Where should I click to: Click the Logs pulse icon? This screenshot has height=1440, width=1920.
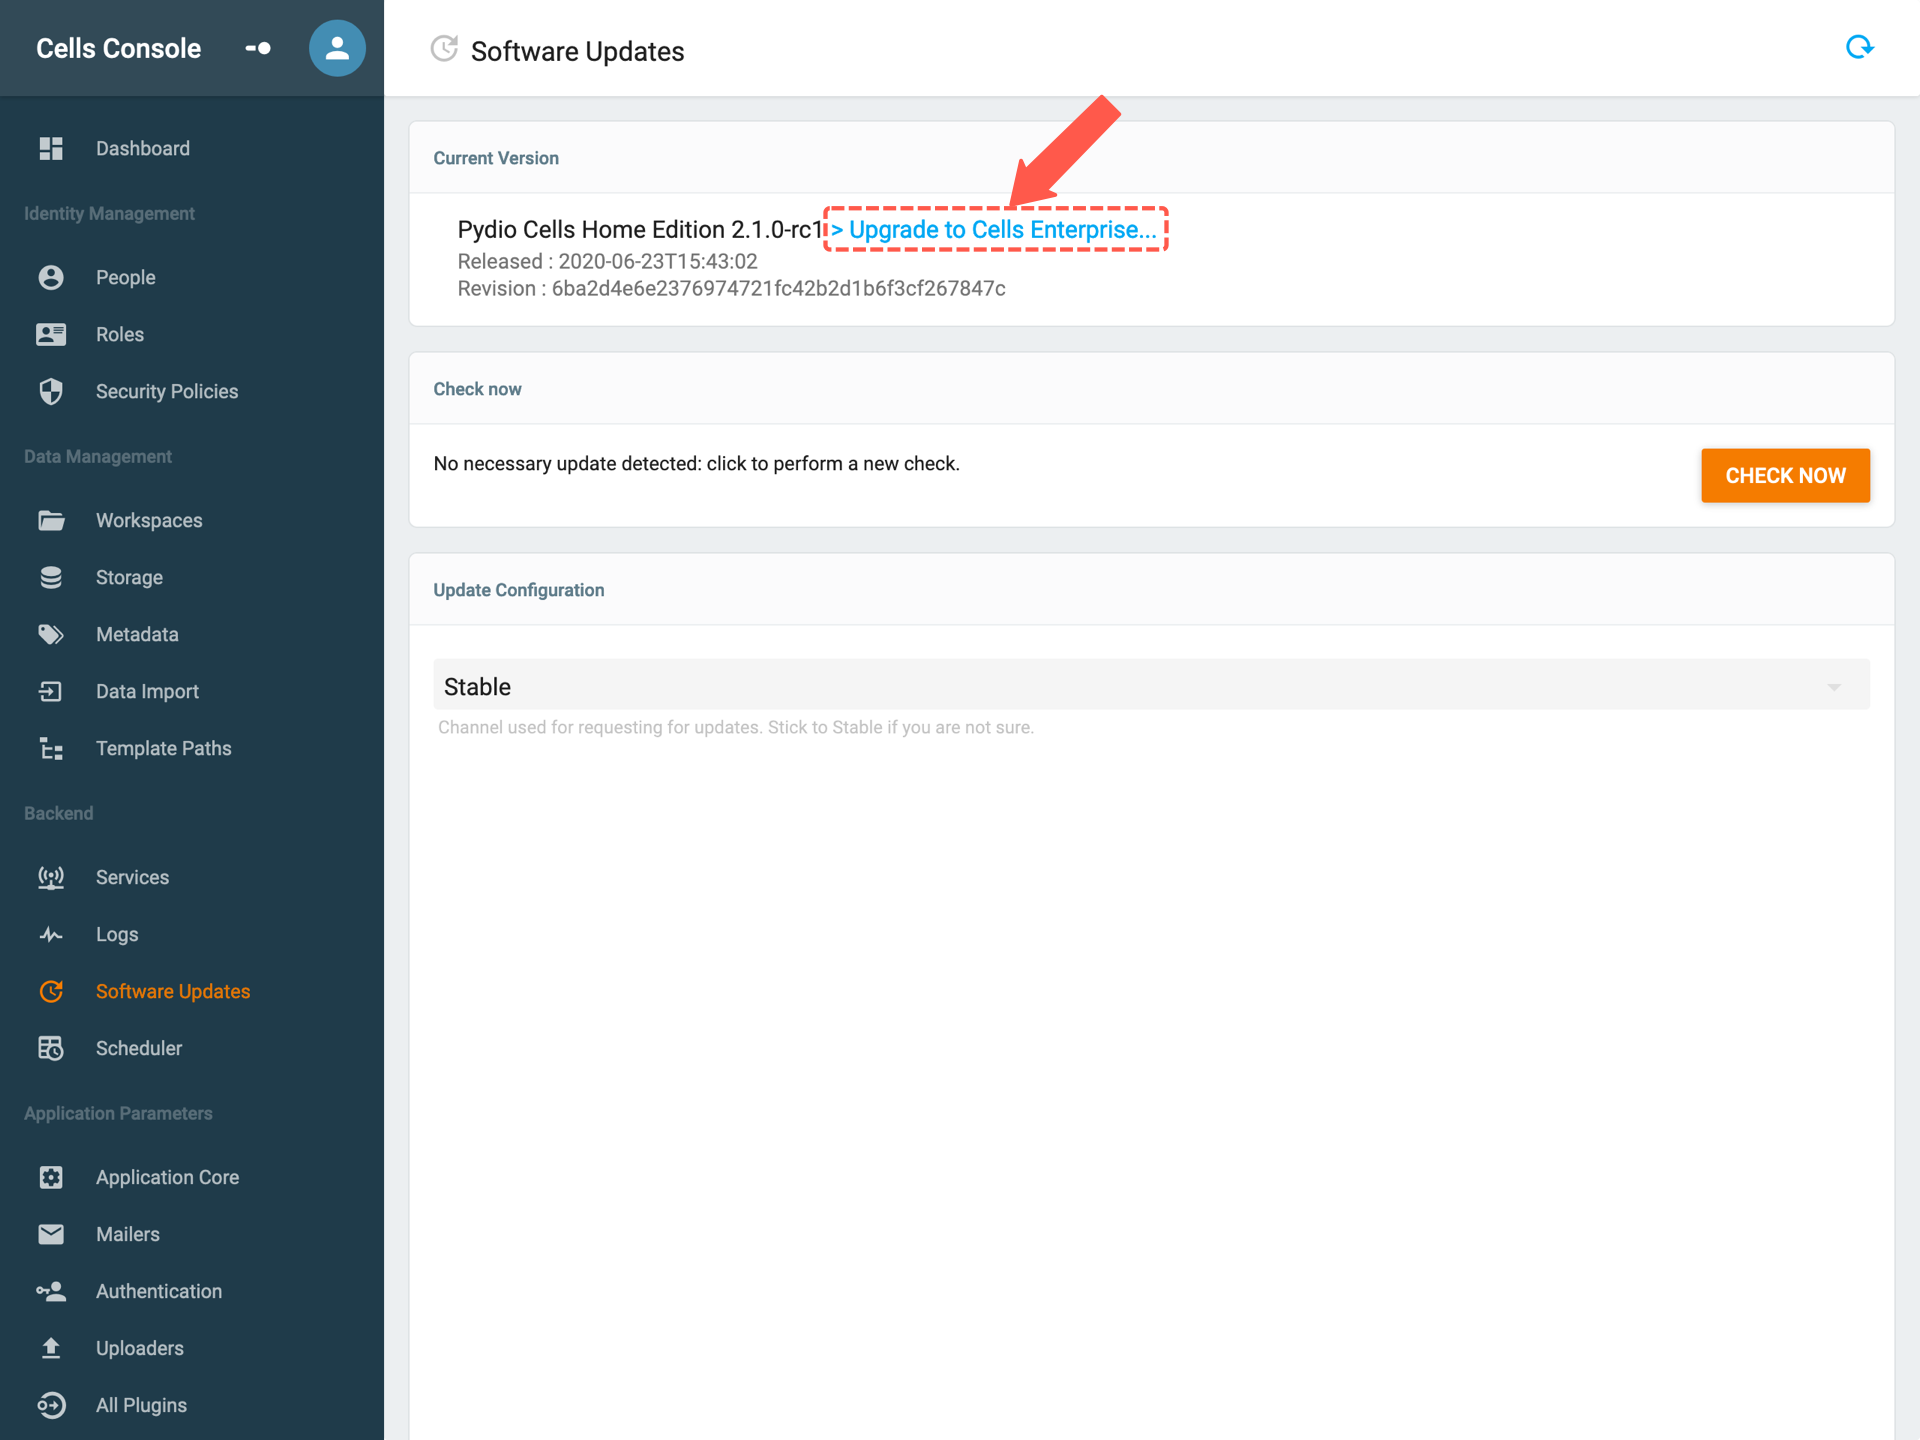tap(51, 934)
